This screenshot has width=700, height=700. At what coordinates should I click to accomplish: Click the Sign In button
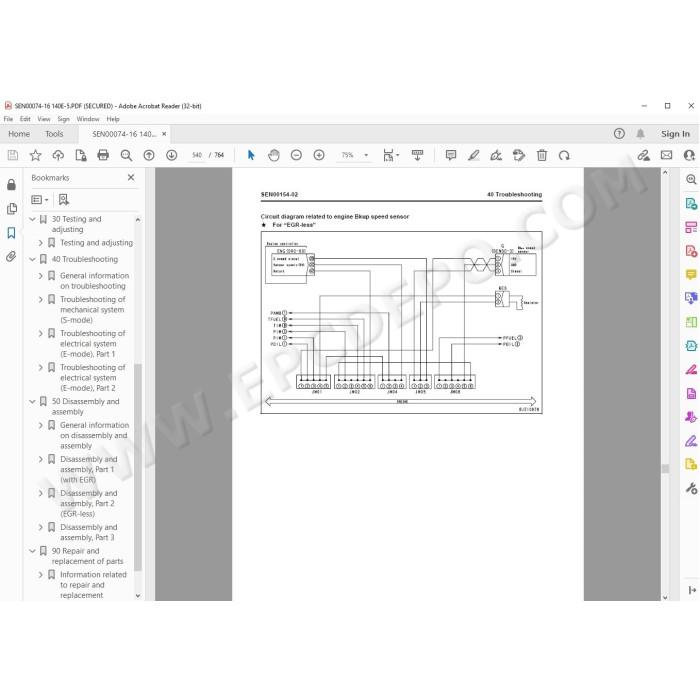click(x=675, y=134)
